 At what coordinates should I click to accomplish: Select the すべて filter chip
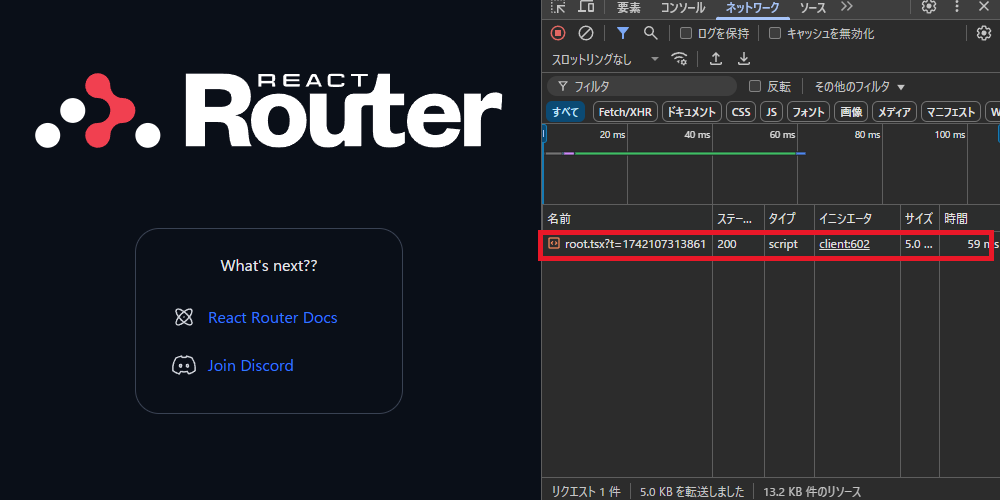click(x=566, y=112)
